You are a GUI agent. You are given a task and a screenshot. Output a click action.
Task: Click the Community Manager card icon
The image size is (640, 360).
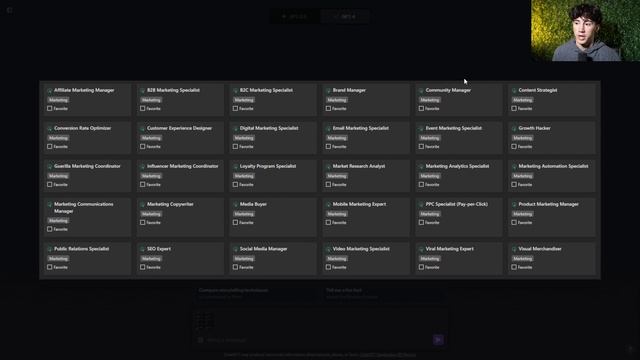tap(421, 90)
